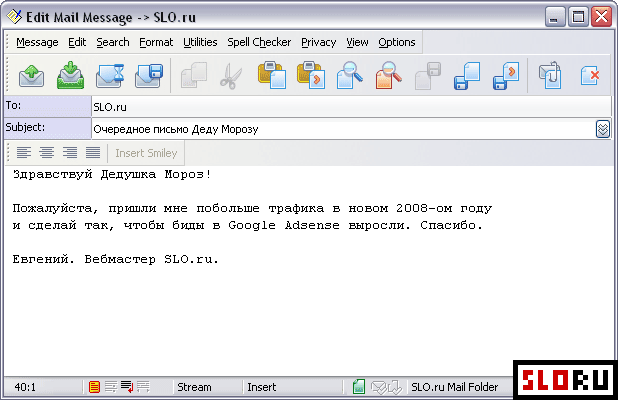Click the greyed-out scissors cut icon

pos(231,76)
